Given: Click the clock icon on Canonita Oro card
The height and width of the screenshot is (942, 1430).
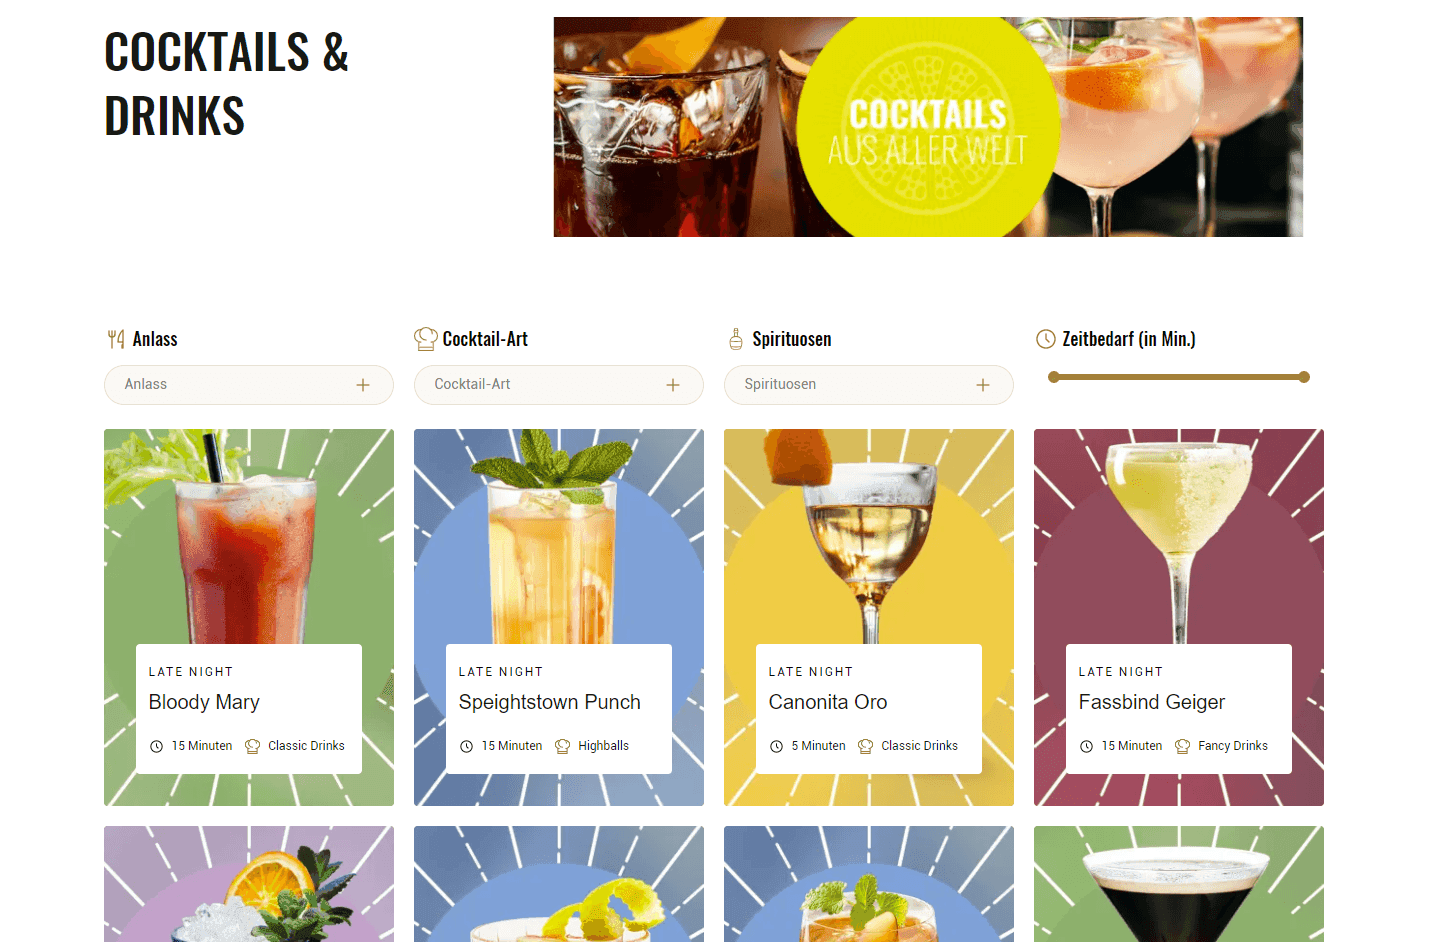Looking at the screenshot, I should coord(776,746).
